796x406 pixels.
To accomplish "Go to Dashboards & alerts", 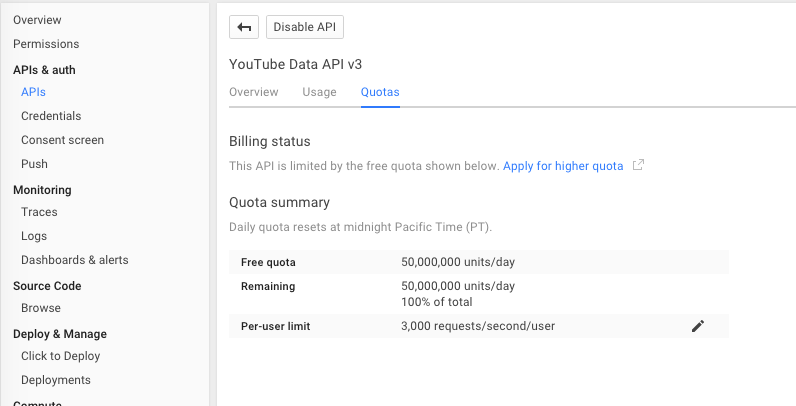I will click(x=75, y=260).
